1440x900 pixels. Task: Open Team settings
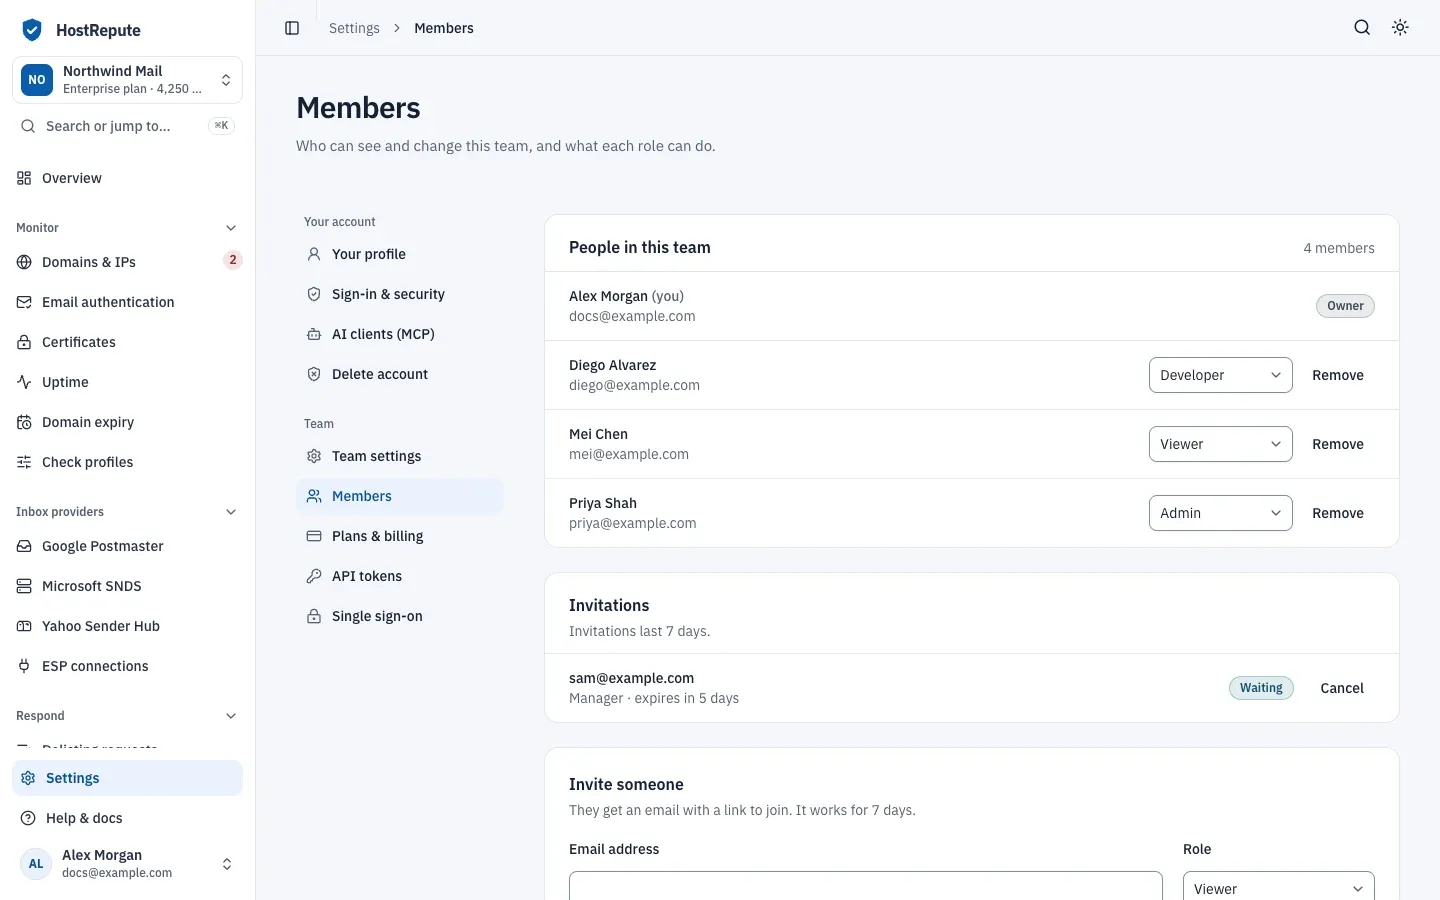(399, 456)
